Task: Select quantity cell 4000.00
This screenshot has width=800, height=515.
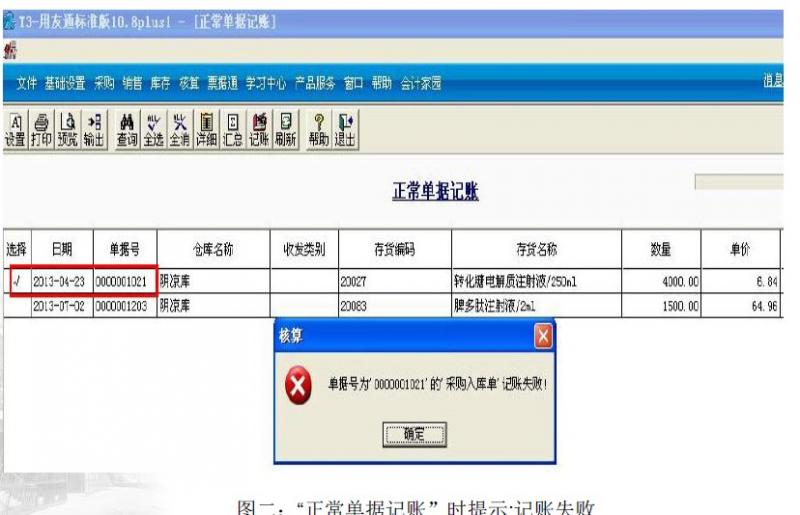Action: [x=661, y=281]
